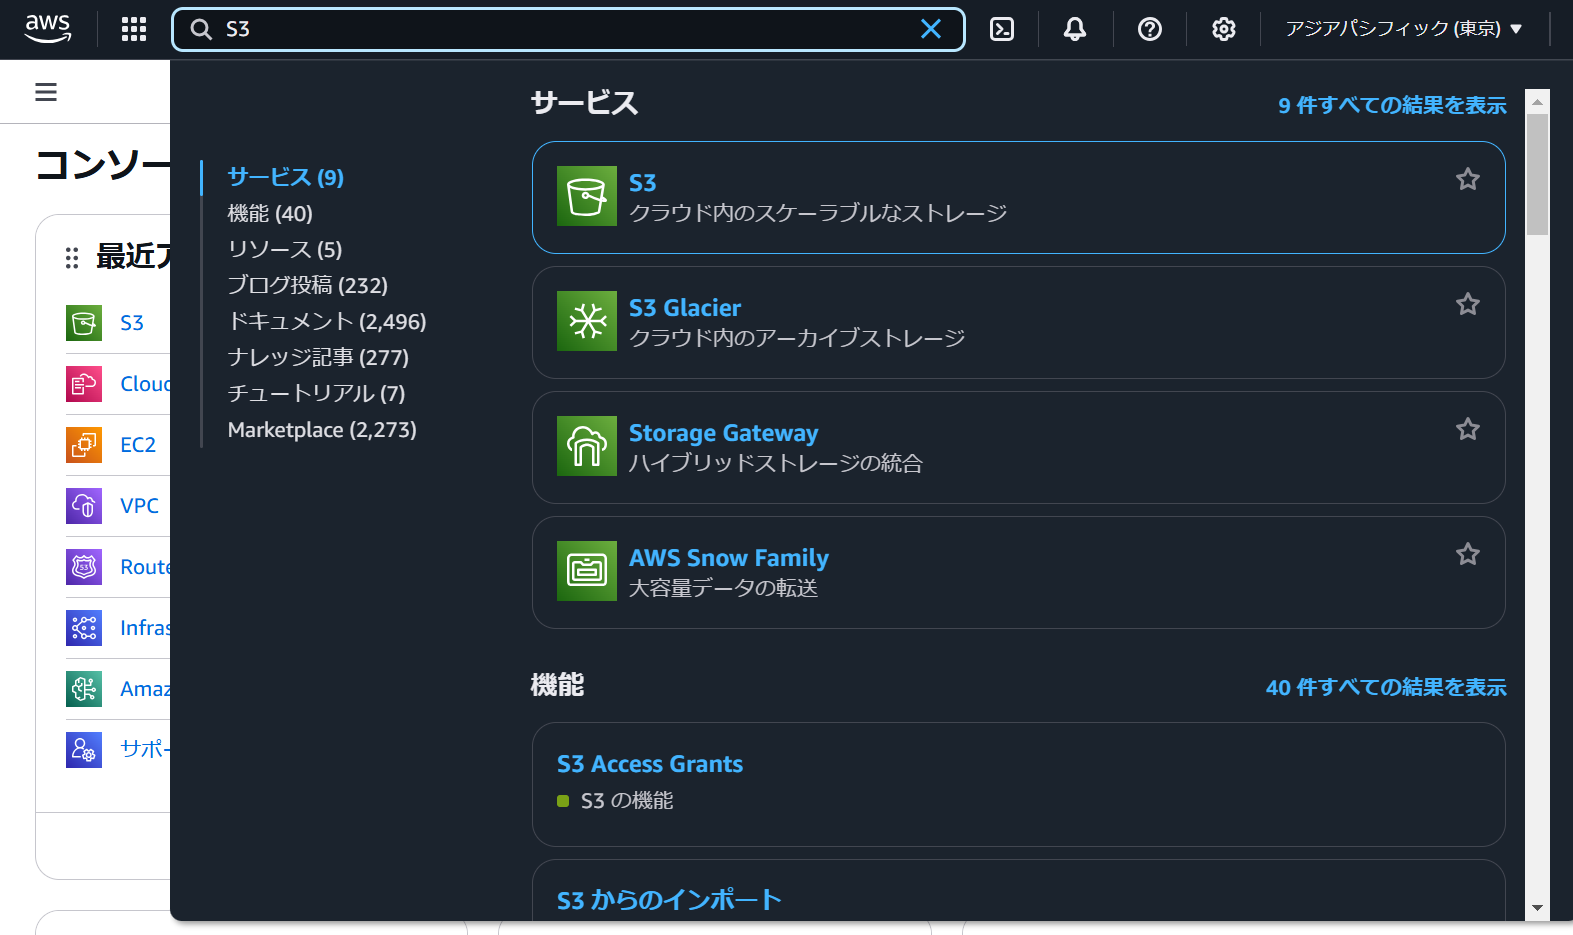Select the リソース (5) filter
The image size is (1573, 935).
click(x=285, y=249)
